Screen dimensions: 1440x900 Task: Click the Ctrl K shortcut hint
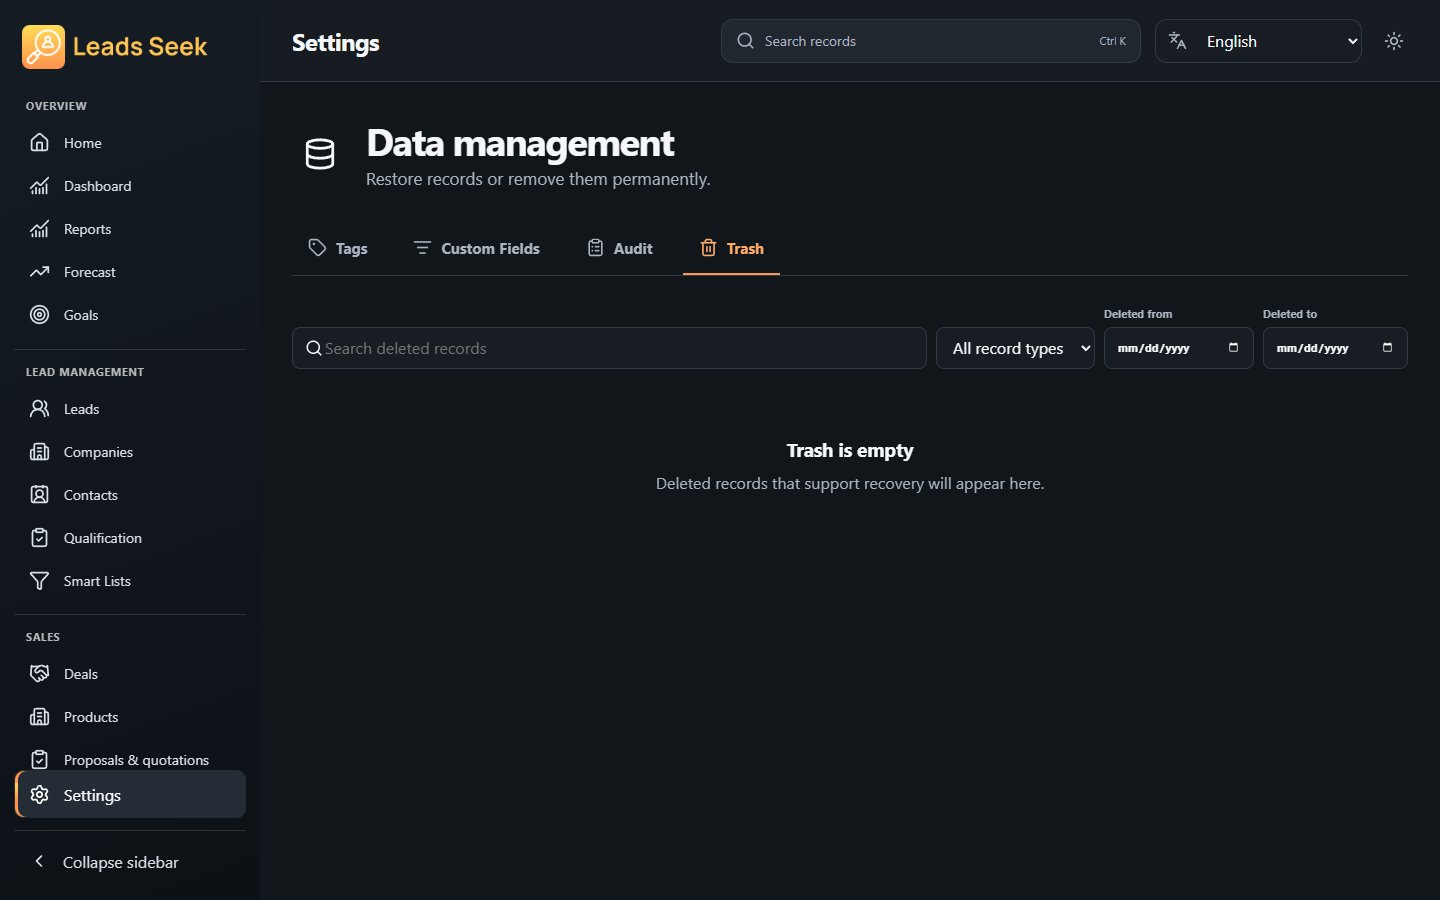1112,41
